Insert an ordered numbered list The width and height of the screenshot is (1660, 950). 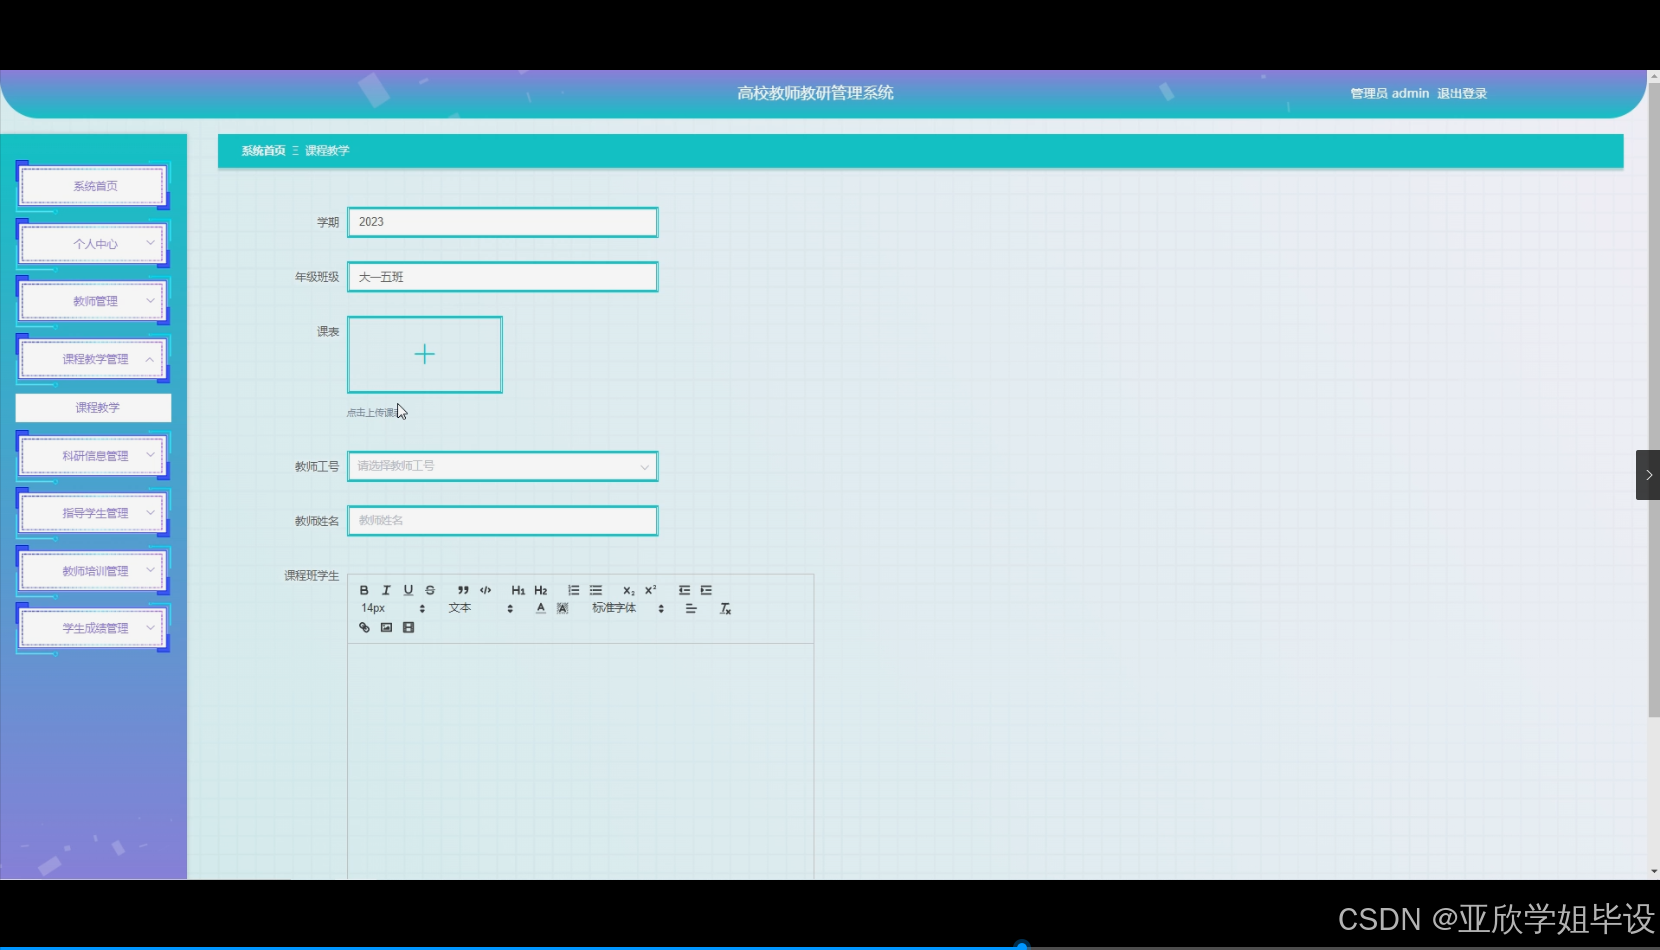[x=574, y=590]
